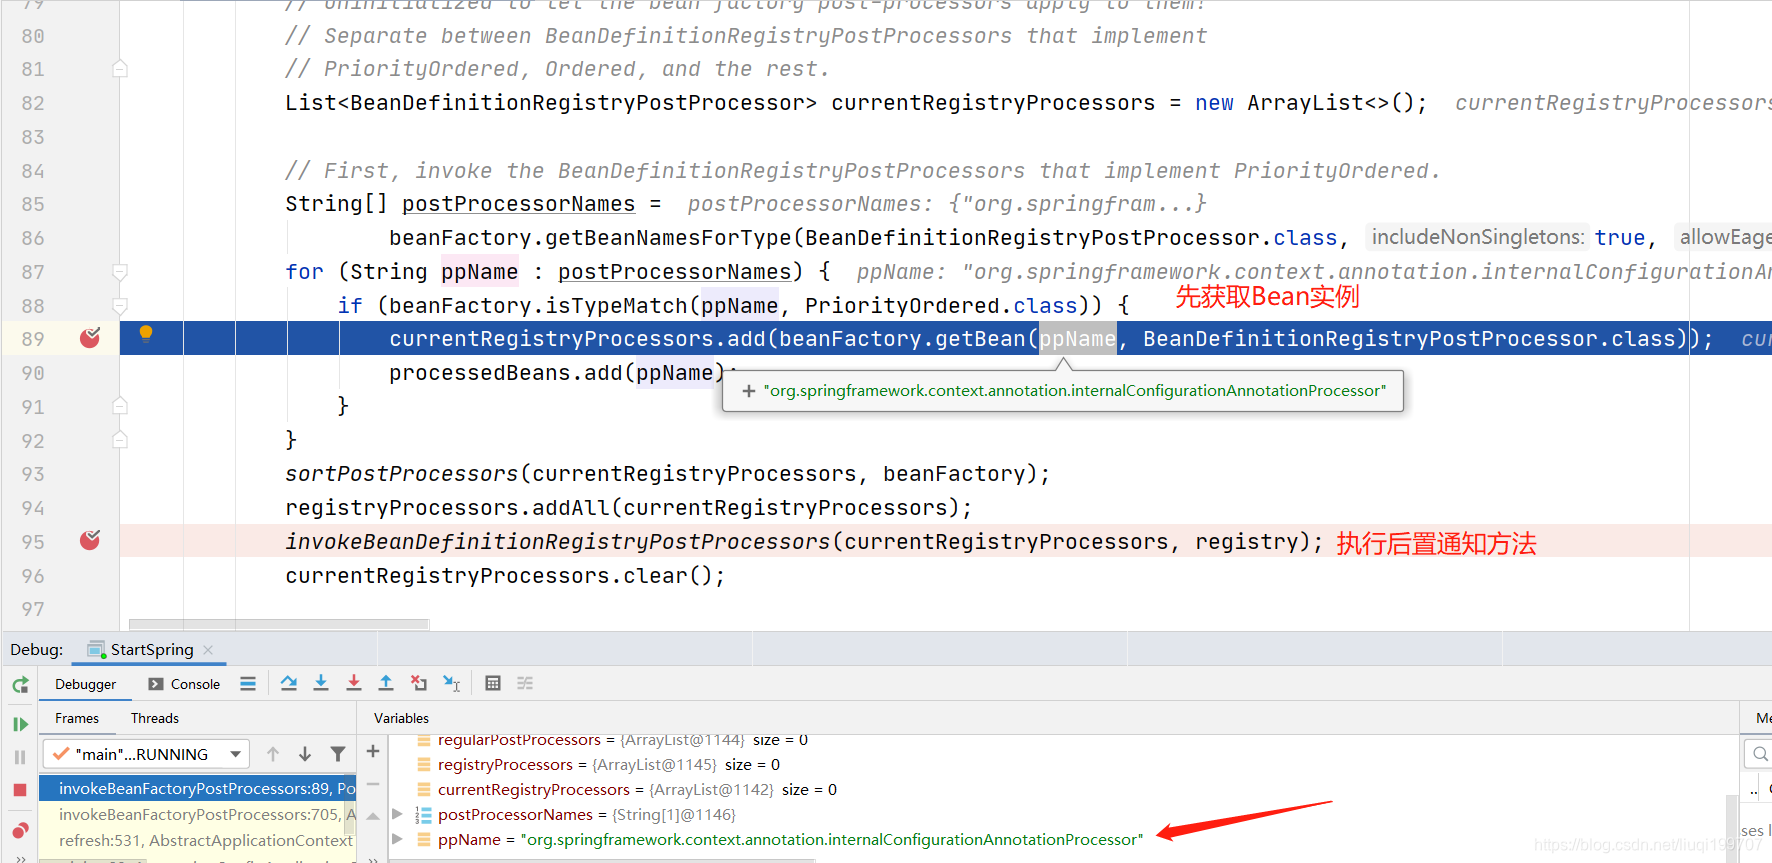Image resolution: width=1772 pixels, height=863 pixels.
Task: Open Evaluate Expression calculator
Action: 493,683
